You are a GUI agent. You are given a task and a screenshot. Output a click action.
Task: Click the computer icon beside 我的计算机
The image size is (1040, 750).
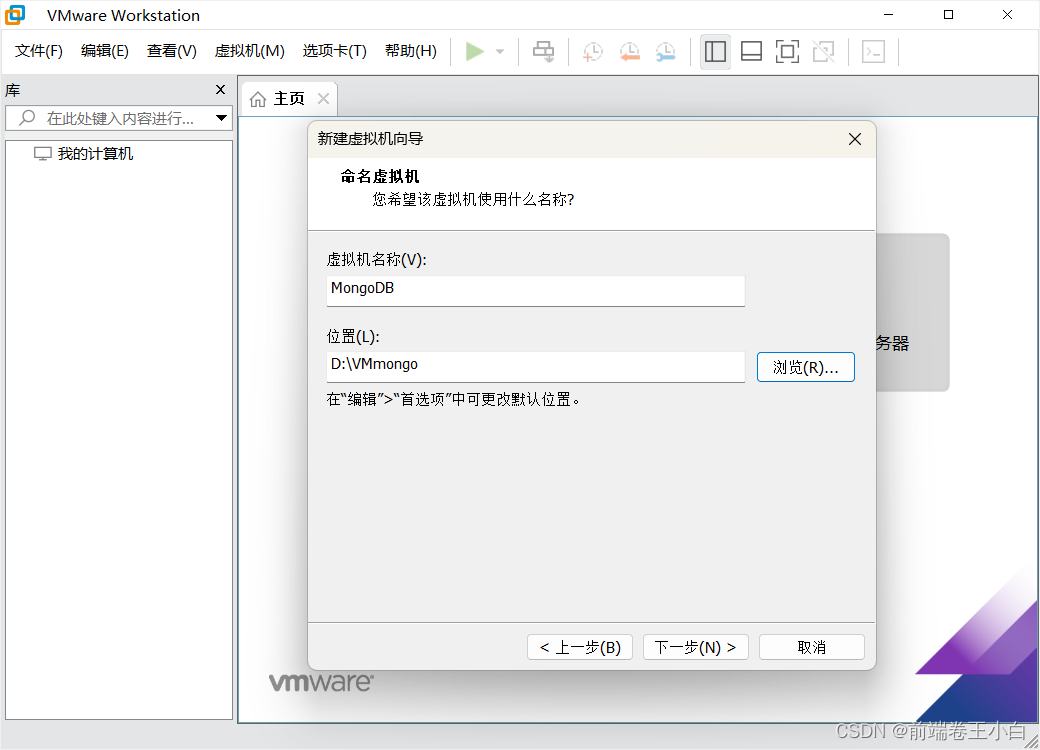42,154
